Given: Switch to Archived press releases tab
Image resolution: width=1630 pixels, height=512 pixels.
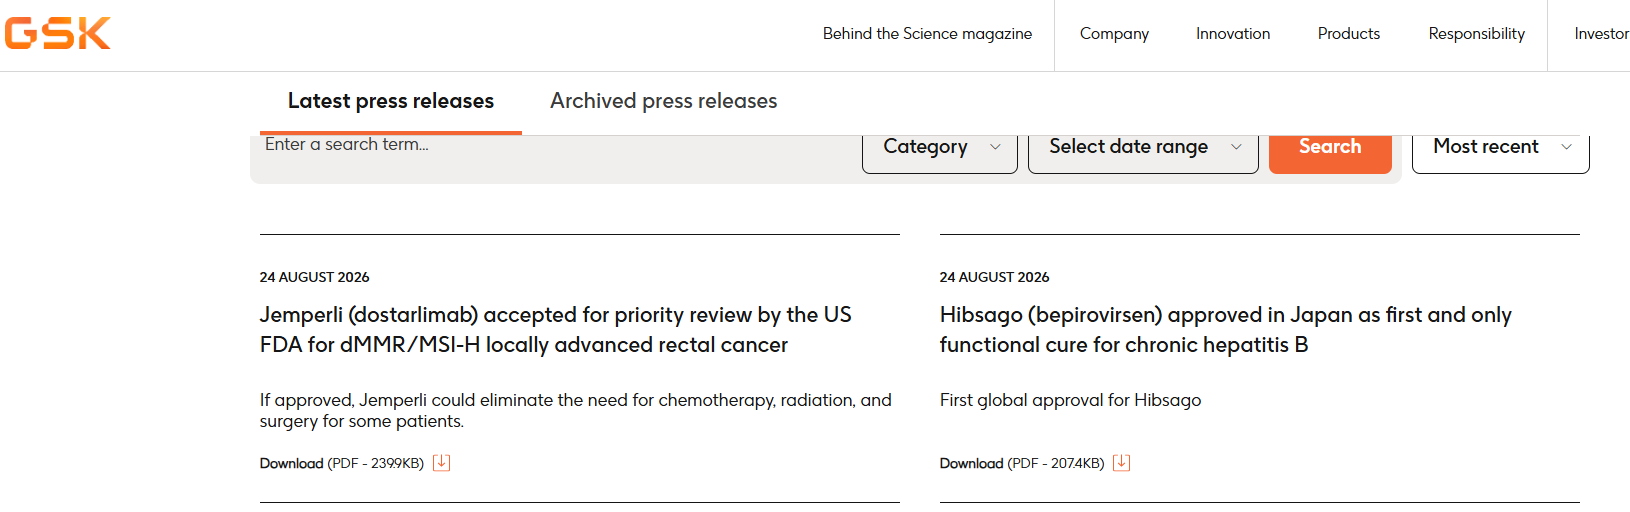Looking at the screenshot, I should pyautogui.click(x=663, y=101).
